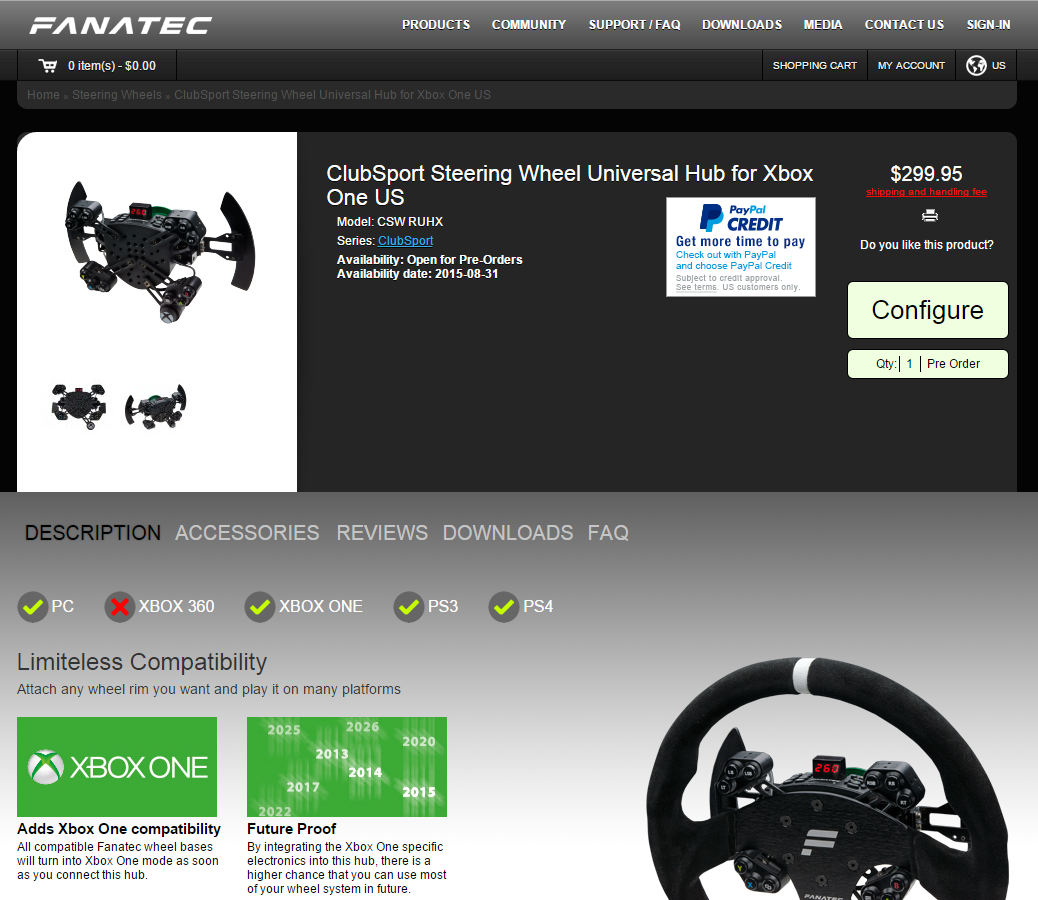This screenshot has height=900, width=1038.
Task: Select the second product thumbnail
Action: [x=156, y=406]
